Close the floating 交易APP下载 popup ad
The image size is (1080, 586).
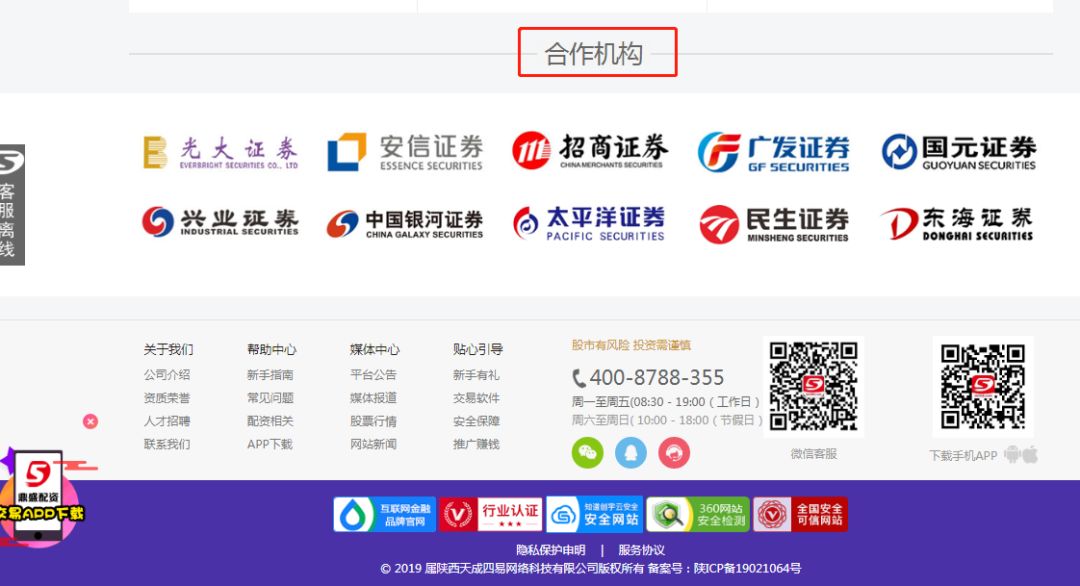pyautogui.click(x=91, y=422)
